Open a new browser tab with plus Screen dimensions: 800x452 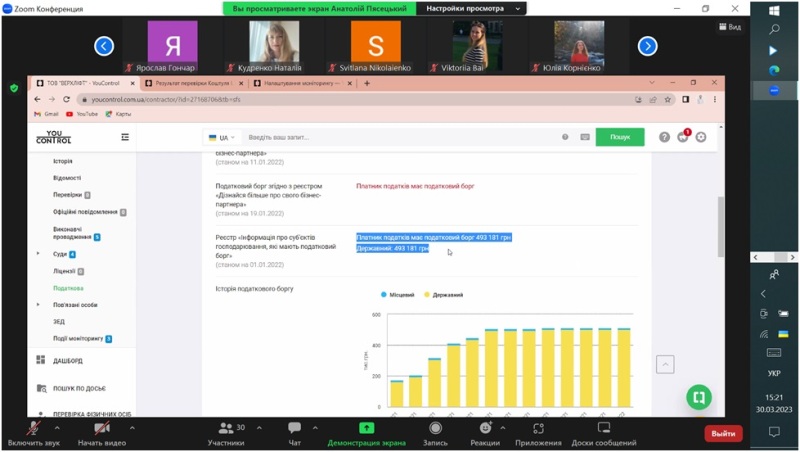367,83
